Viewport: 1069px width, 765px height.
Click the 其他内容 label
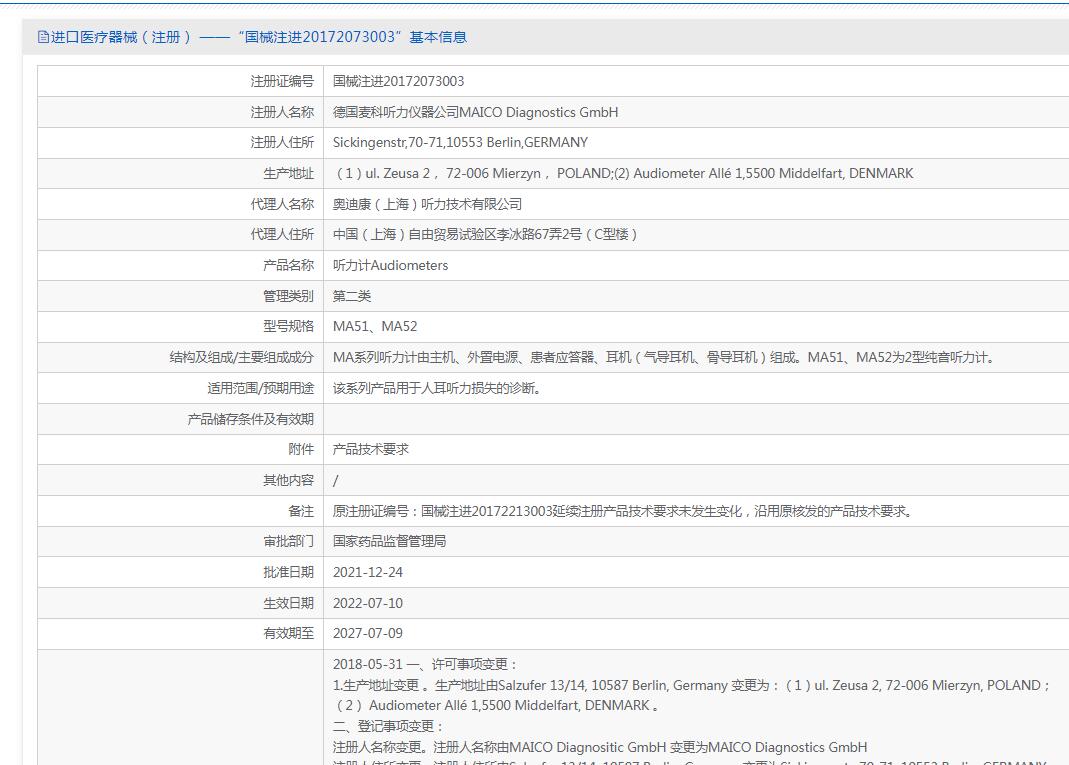288,480
